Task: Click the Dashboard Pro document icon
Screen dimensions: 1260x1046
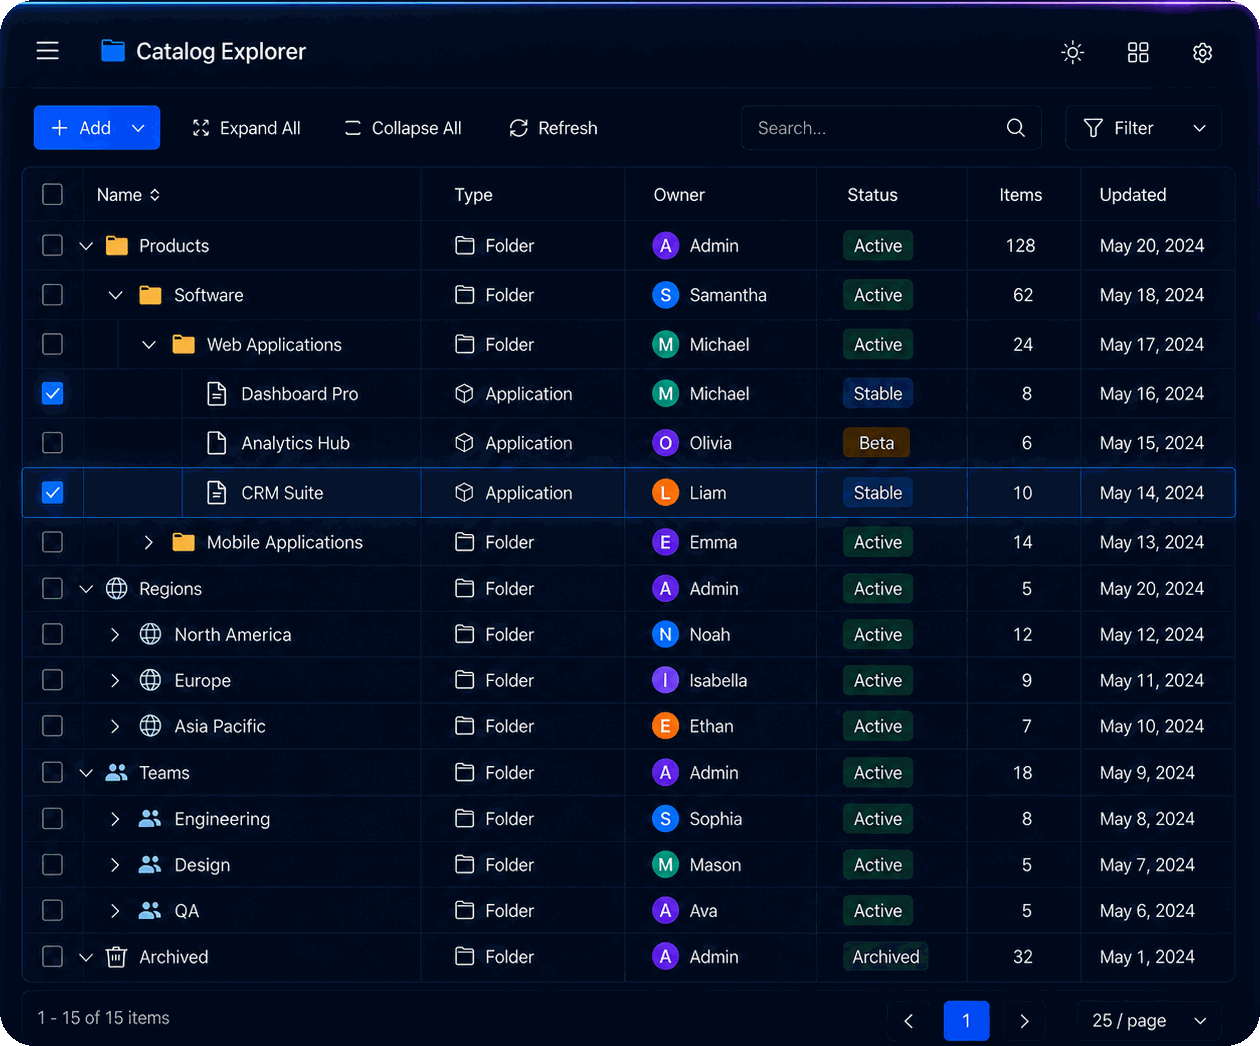Action: point(216,394)
